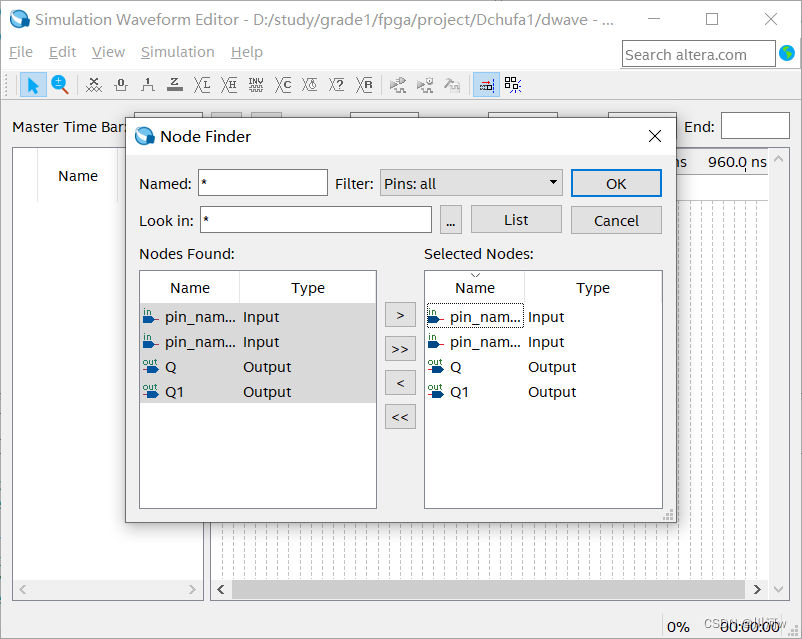Image resolution: width=802 pixels, height=639 pixels.
Task: Select Q row in Selected Nodes
Action: coord(543,367)
